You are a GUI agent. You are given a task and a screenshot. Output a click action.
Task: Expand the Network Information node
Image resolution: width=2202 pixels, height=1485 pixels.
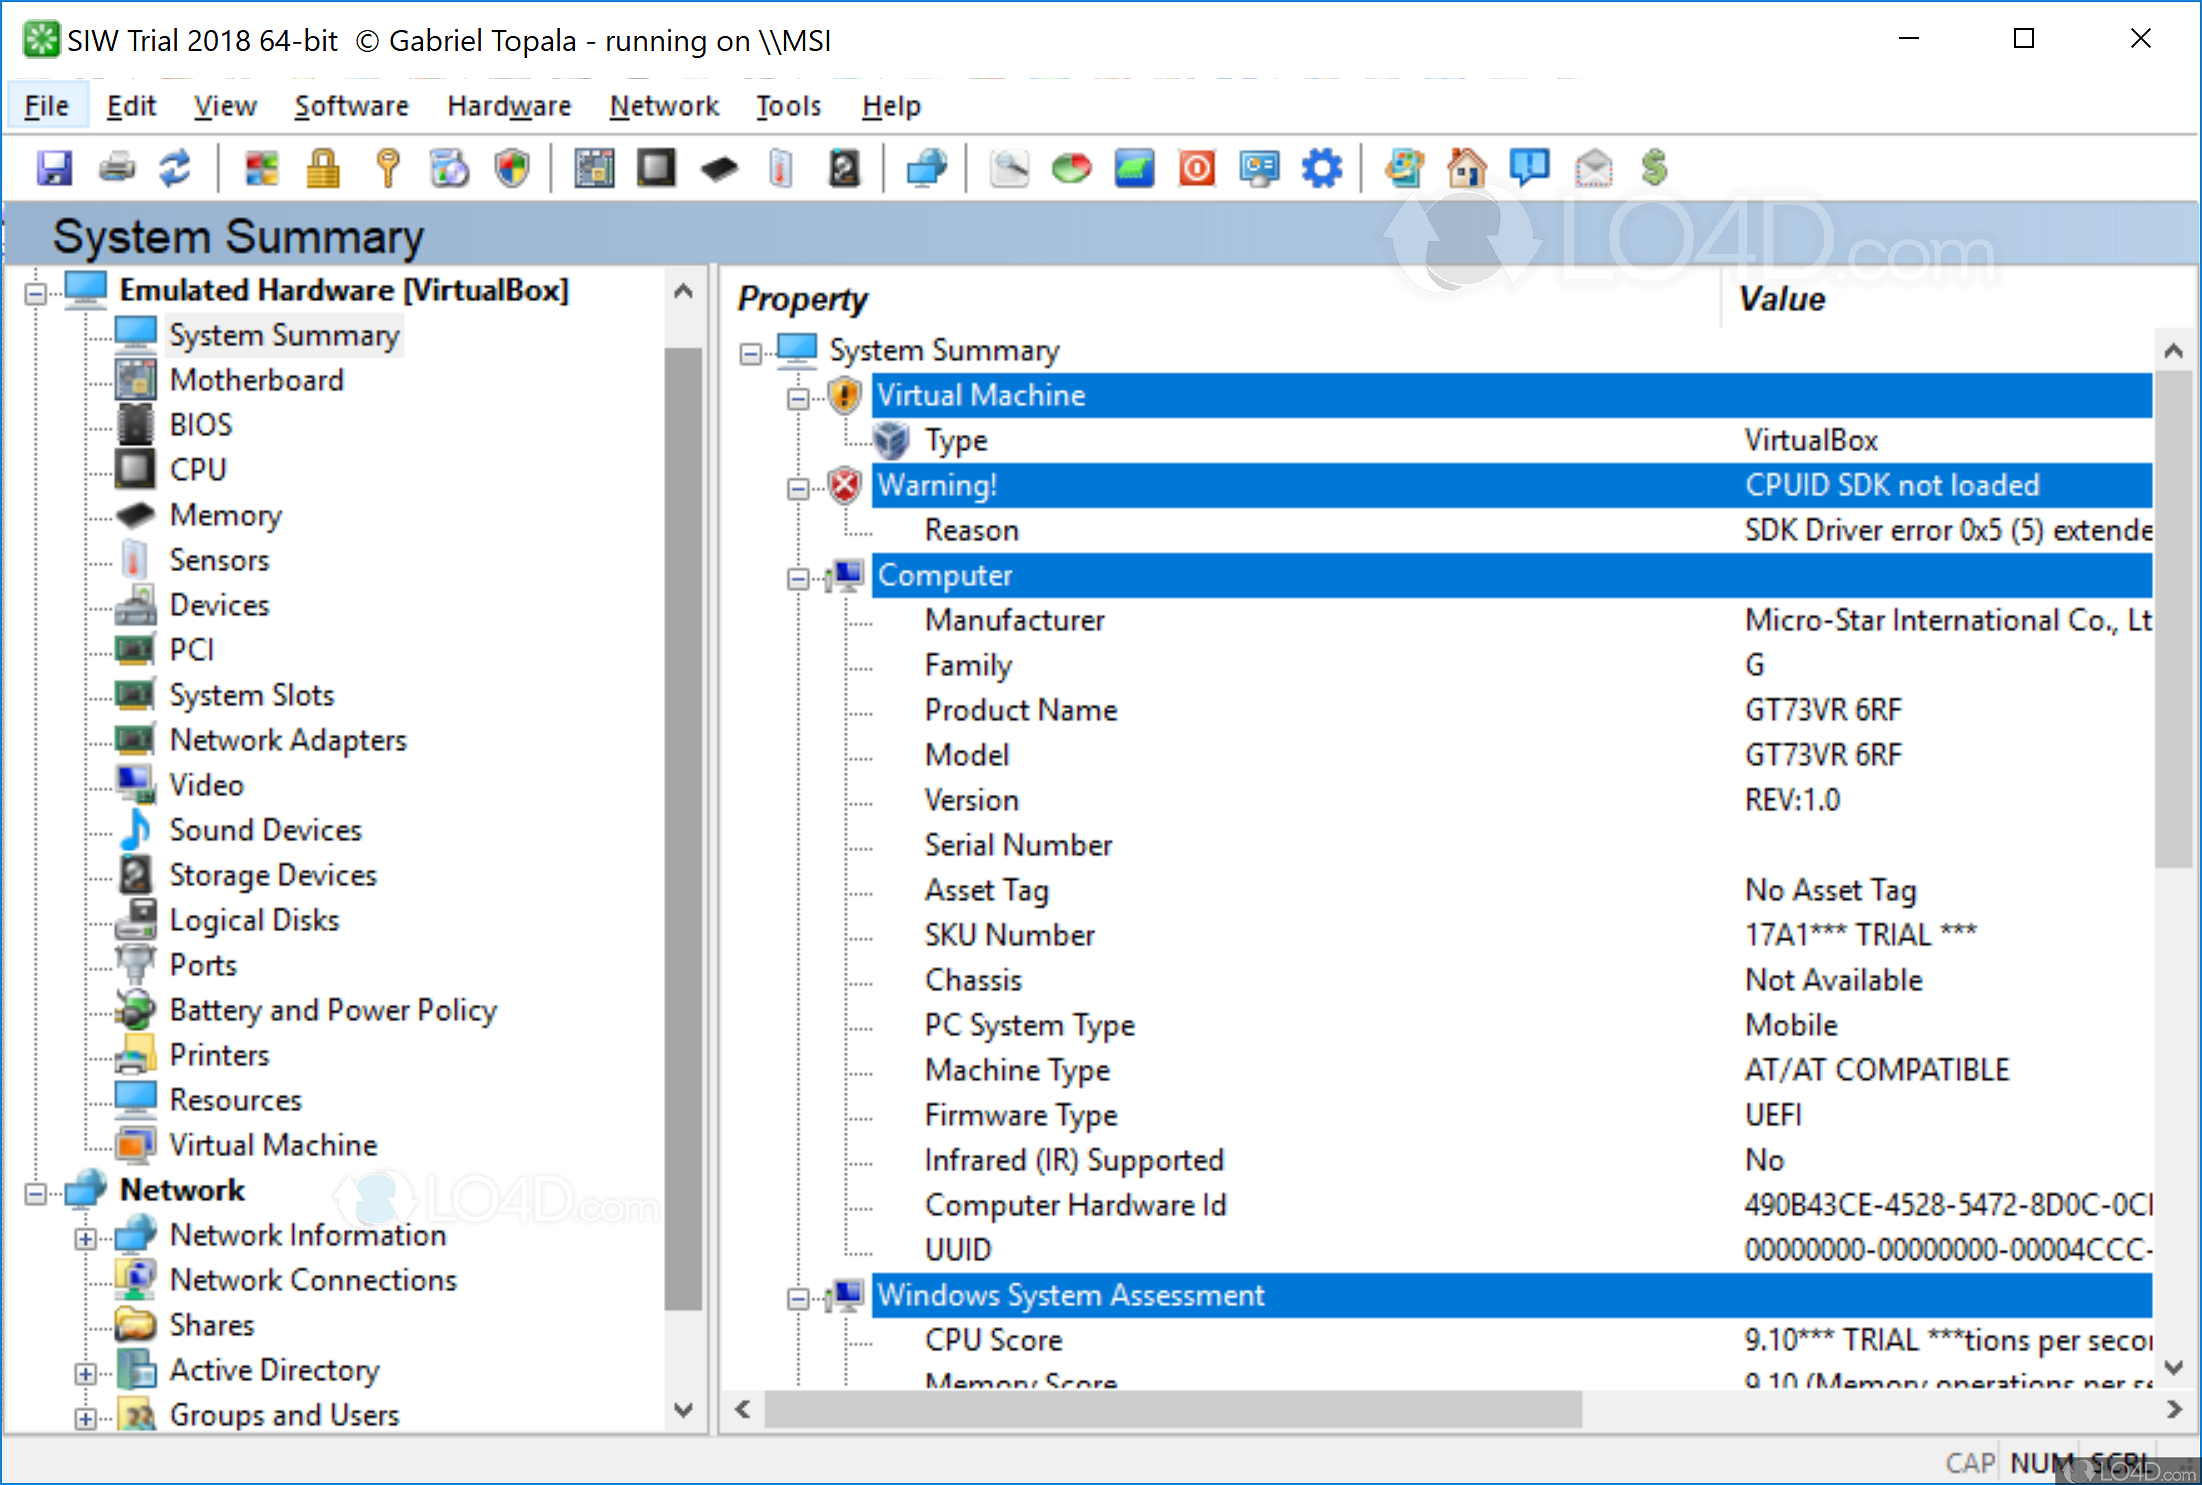86,1238
